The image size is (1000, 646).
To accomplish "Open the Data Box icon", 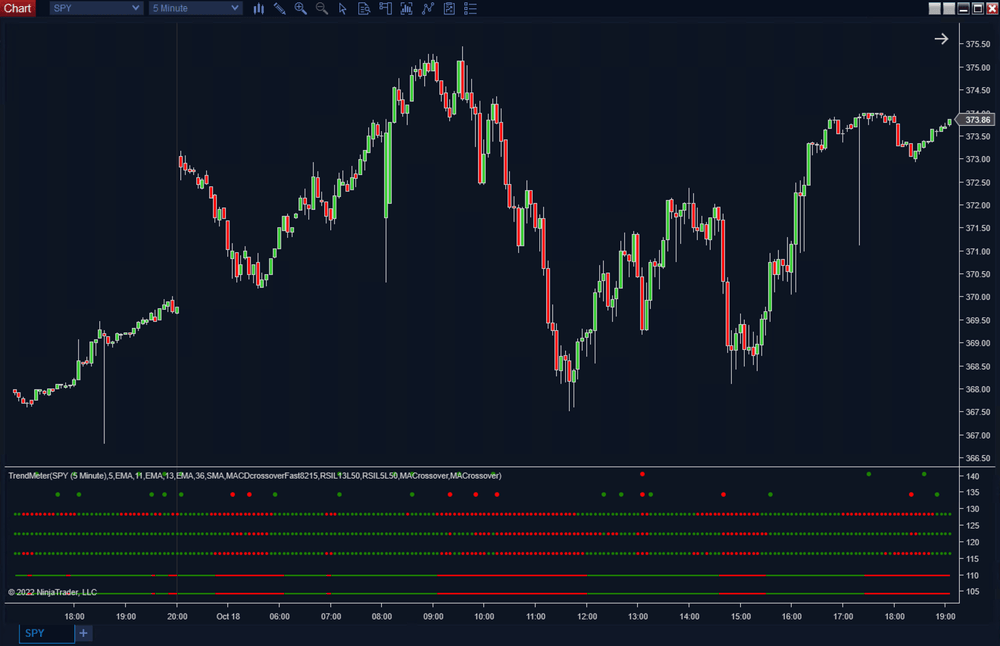I will click(364, 8).
